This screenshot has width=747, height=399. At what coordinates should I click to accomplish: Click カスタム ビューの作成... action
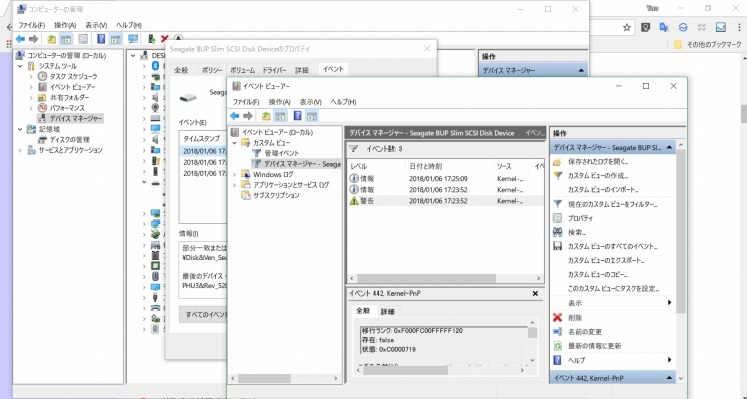[598, 176]
